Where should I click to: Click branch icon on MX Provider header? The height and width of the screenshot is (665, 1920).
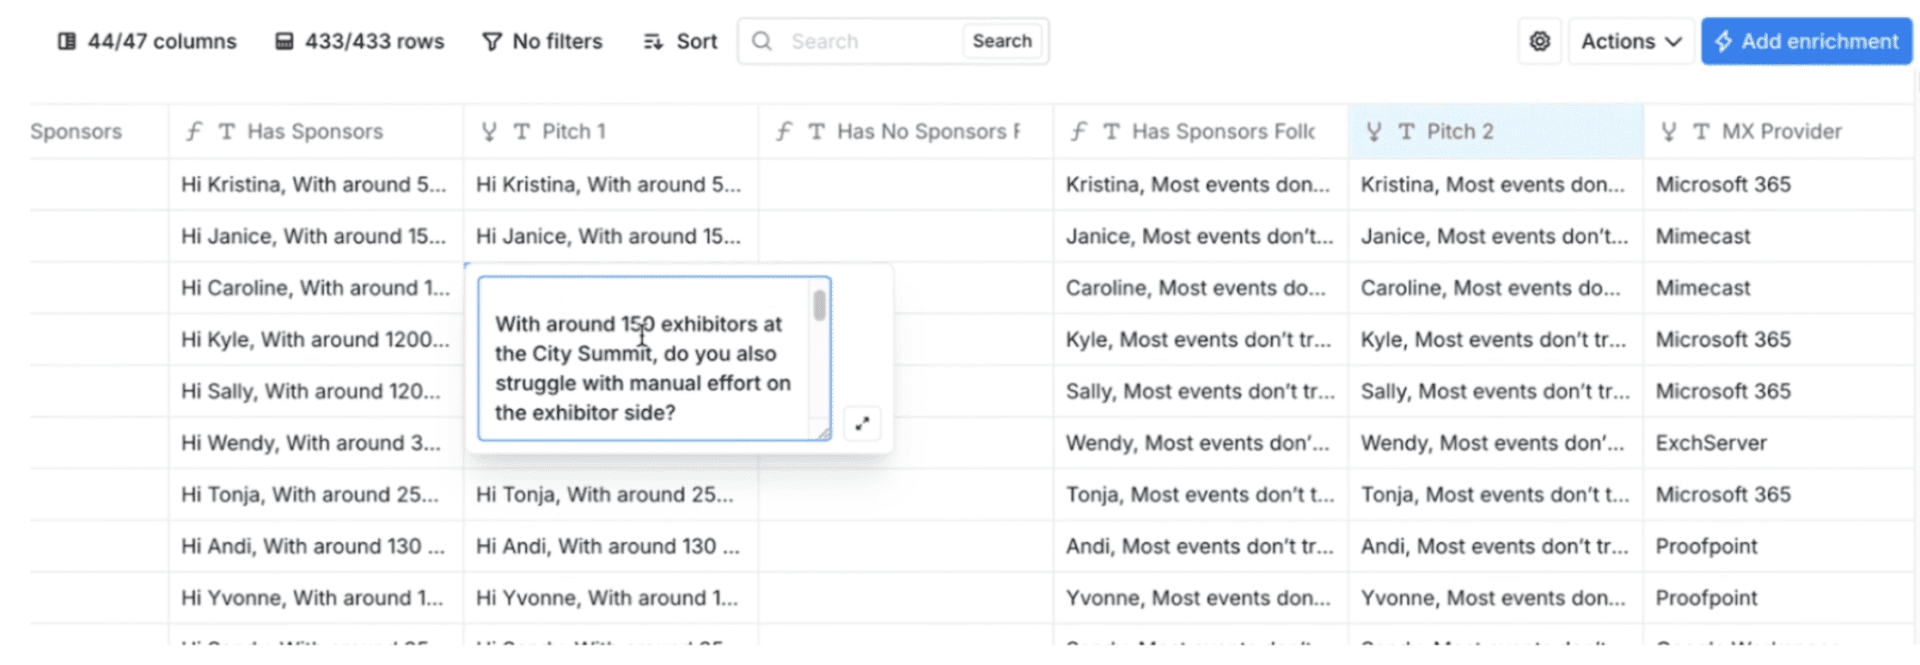click(x=1669, y=131)
